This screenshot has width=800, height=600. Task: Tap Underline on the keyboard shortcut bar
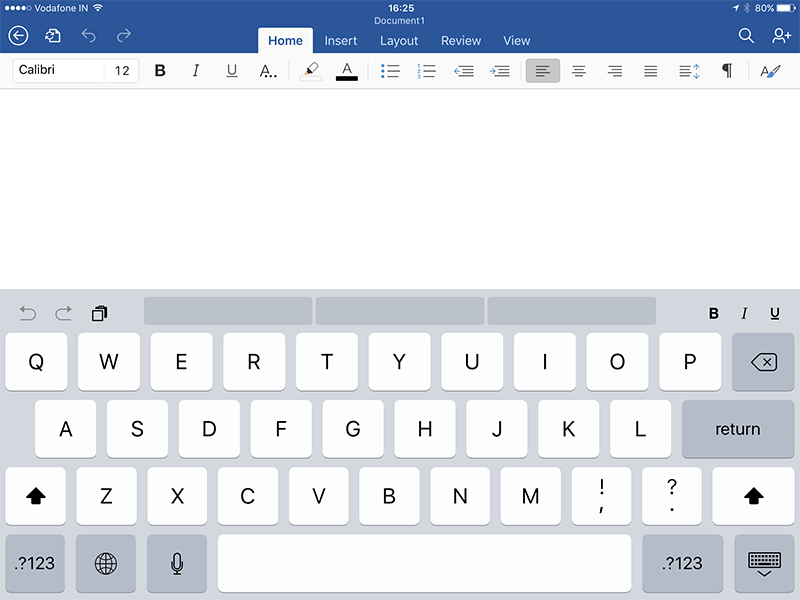tap(774, 313)
